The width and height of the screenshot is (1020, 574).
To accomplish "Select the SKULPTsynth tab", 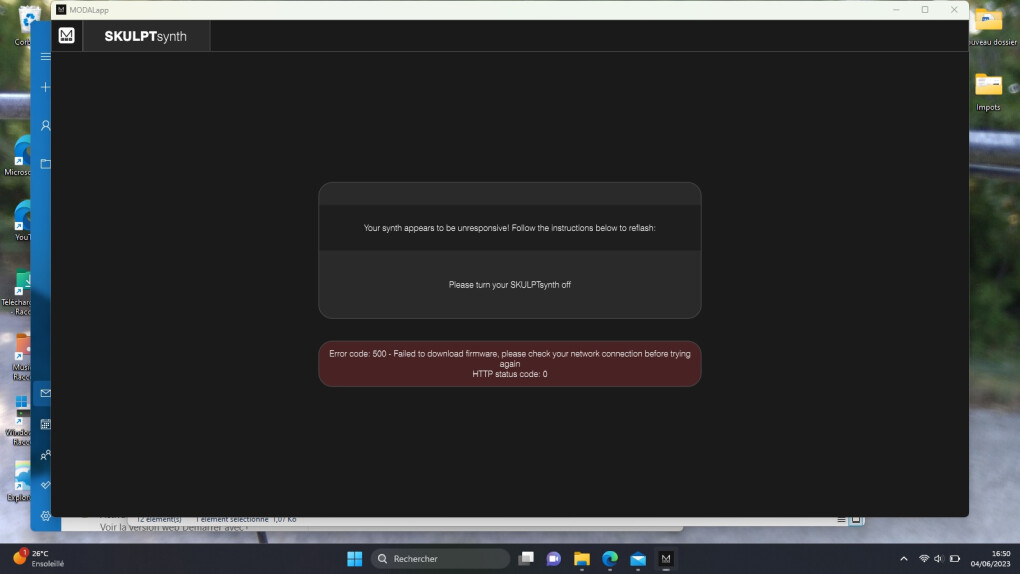I will pyautogui.click(x=146, y=36).
